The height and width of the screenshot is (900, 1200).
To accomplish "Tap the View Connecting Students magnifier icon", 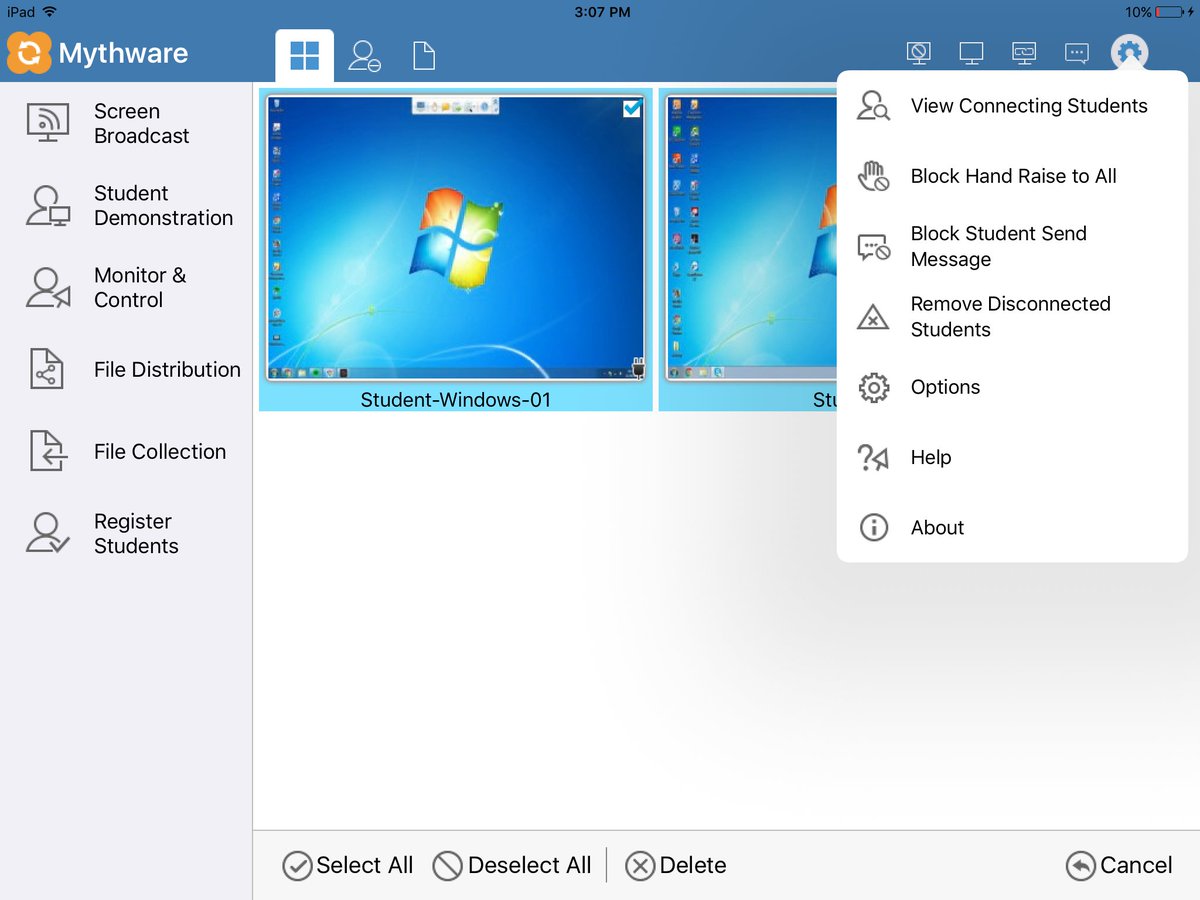I will pos(874,106).
